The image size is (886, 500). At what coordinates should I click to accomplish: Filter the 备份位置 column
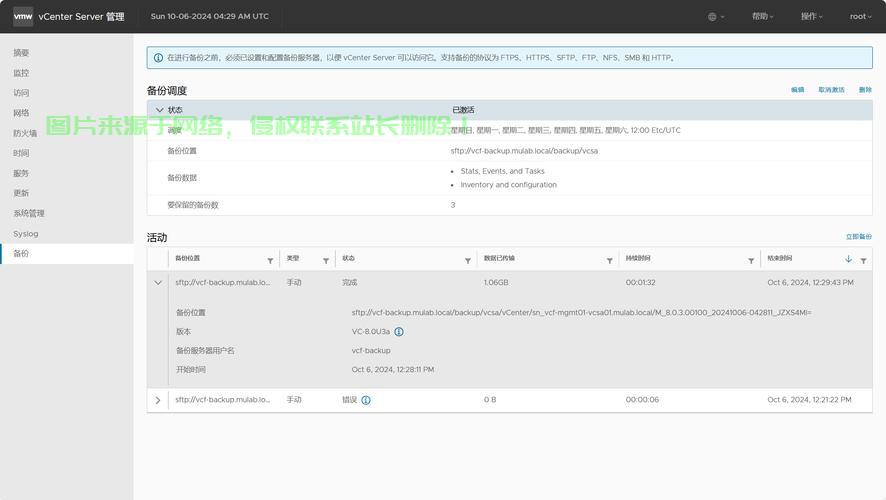point(270,260)
